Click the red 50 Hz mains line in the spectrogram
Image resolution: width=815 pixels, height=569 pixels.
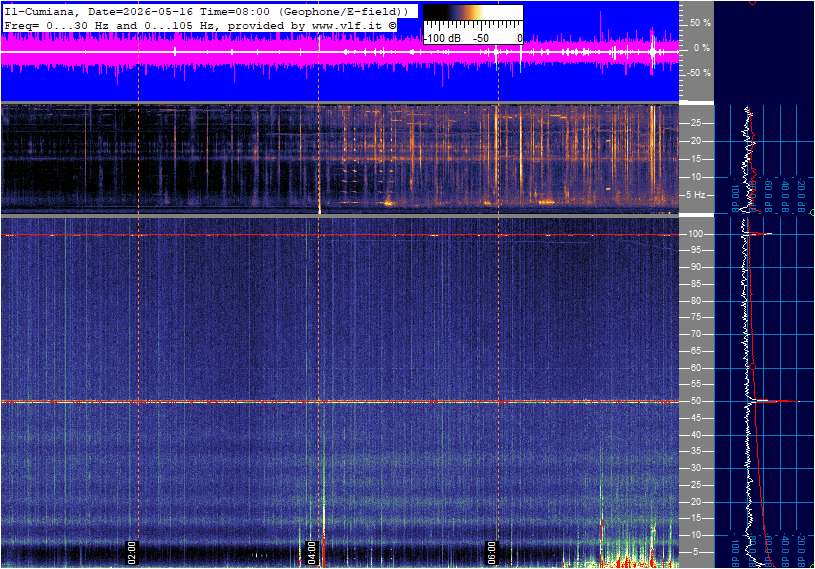click(340, 402)
